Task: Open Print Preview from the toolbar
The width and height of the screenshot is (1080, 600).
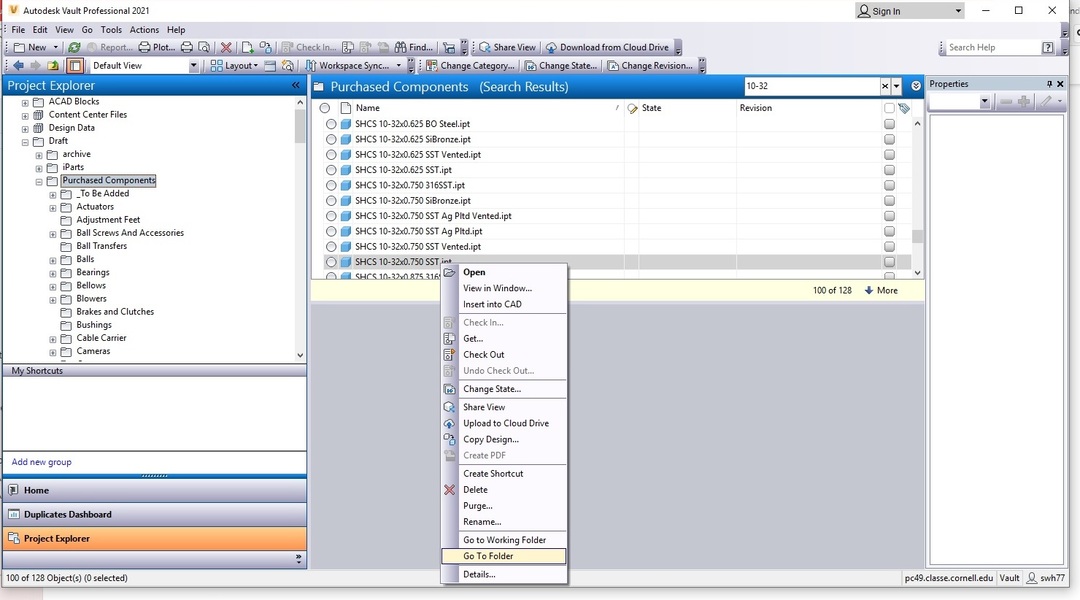Action: [x=204, y=48]
